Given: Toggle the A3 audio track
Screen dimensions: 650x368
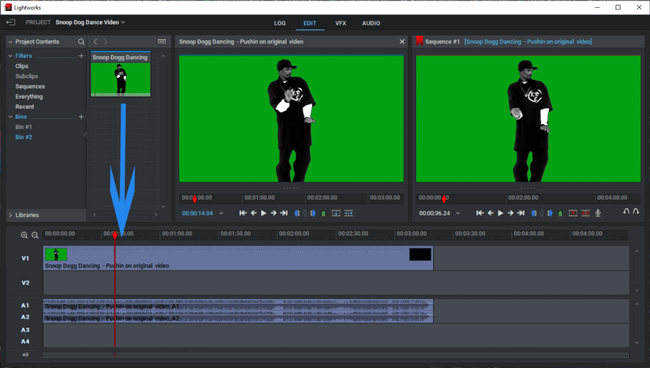Looking at the screenshot, I should pos(25,330).
